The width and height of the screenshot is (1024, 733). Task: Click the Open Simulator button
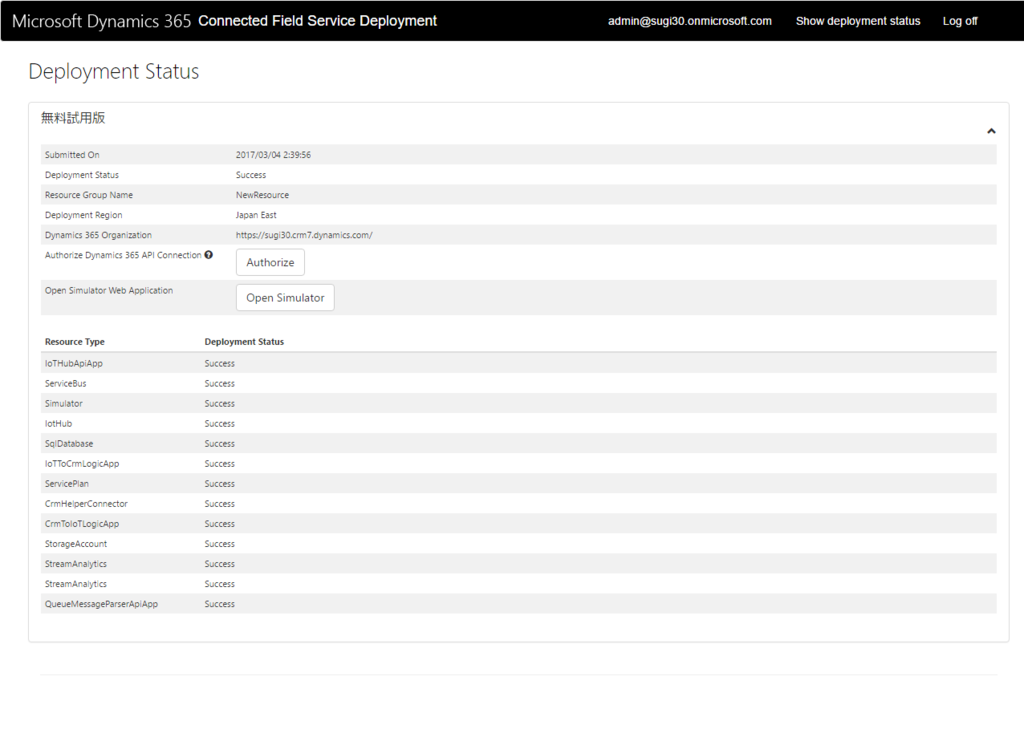(x=285, y=297)
